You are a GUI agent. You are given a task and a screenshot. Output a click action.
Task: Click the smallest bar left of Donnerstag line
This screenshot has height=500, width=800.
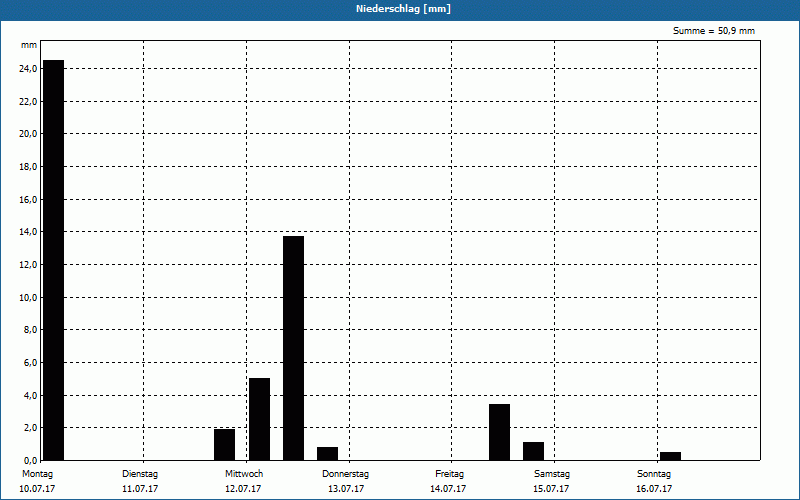pyautogui.click(x=328, y=454)
